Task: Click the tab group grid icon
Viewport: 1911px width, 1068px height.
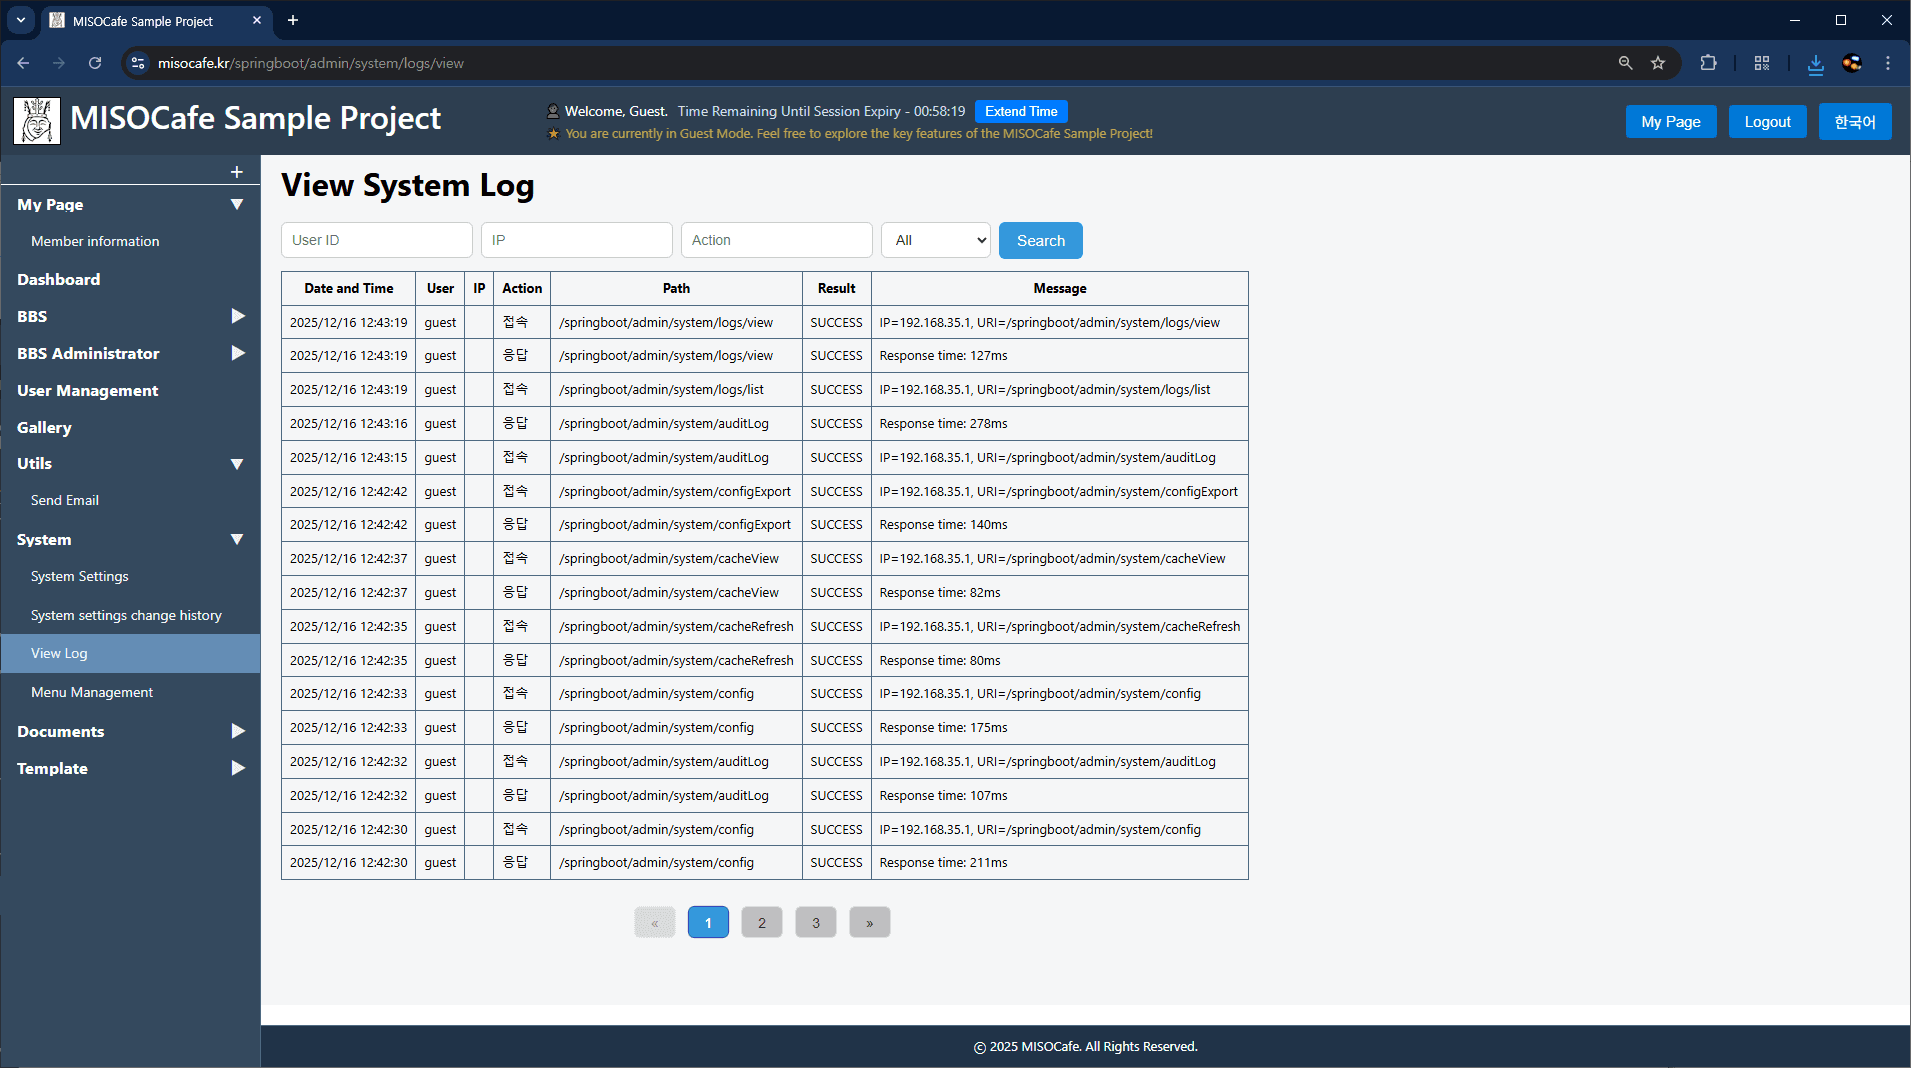Action: [x=1762, y=62]
